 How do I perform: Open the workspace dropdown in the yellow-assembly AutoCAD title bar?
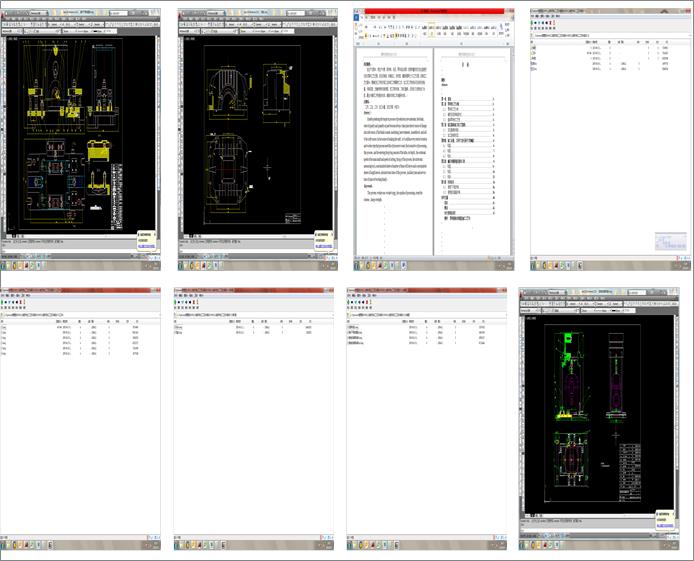click(x=39, y=13)
